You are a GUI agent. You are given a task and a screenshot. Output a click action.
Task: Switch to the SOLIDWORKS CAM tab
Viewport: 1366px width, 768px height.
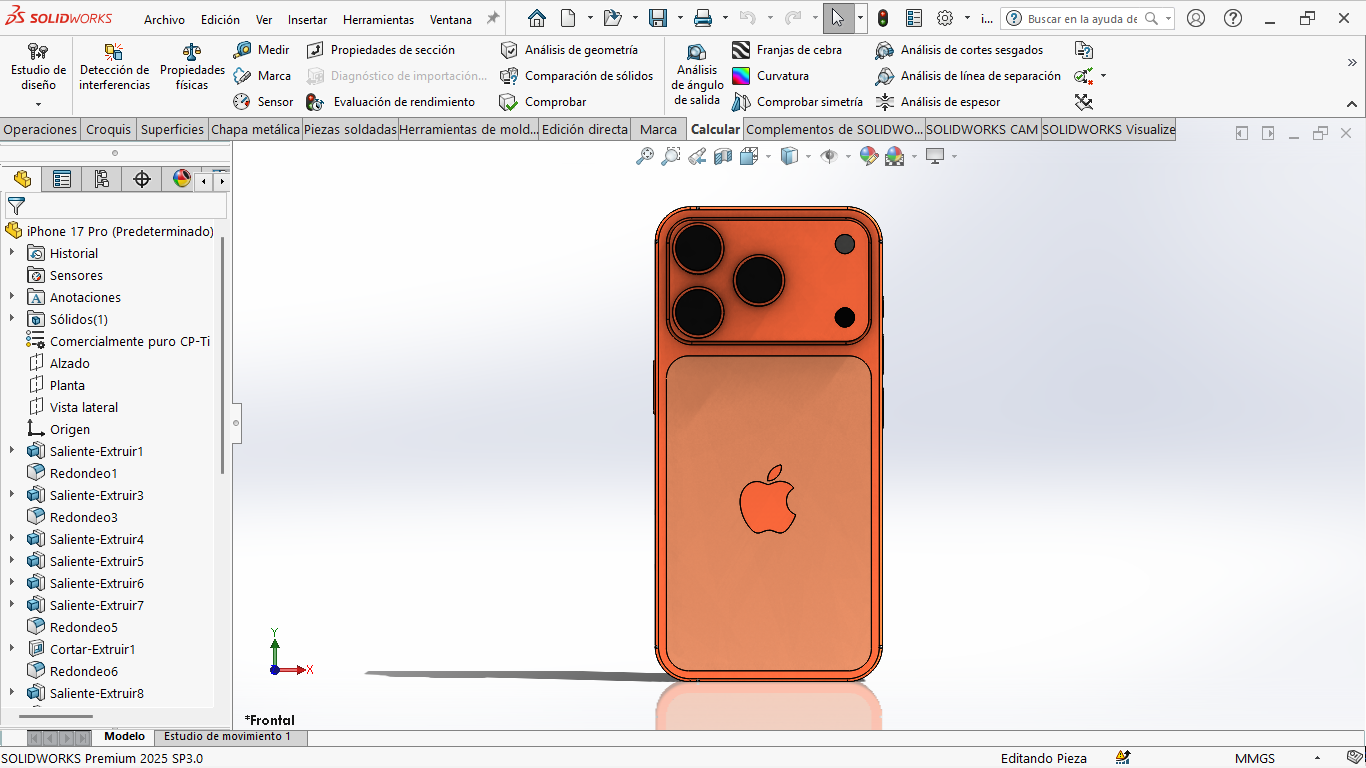point(982,129)
